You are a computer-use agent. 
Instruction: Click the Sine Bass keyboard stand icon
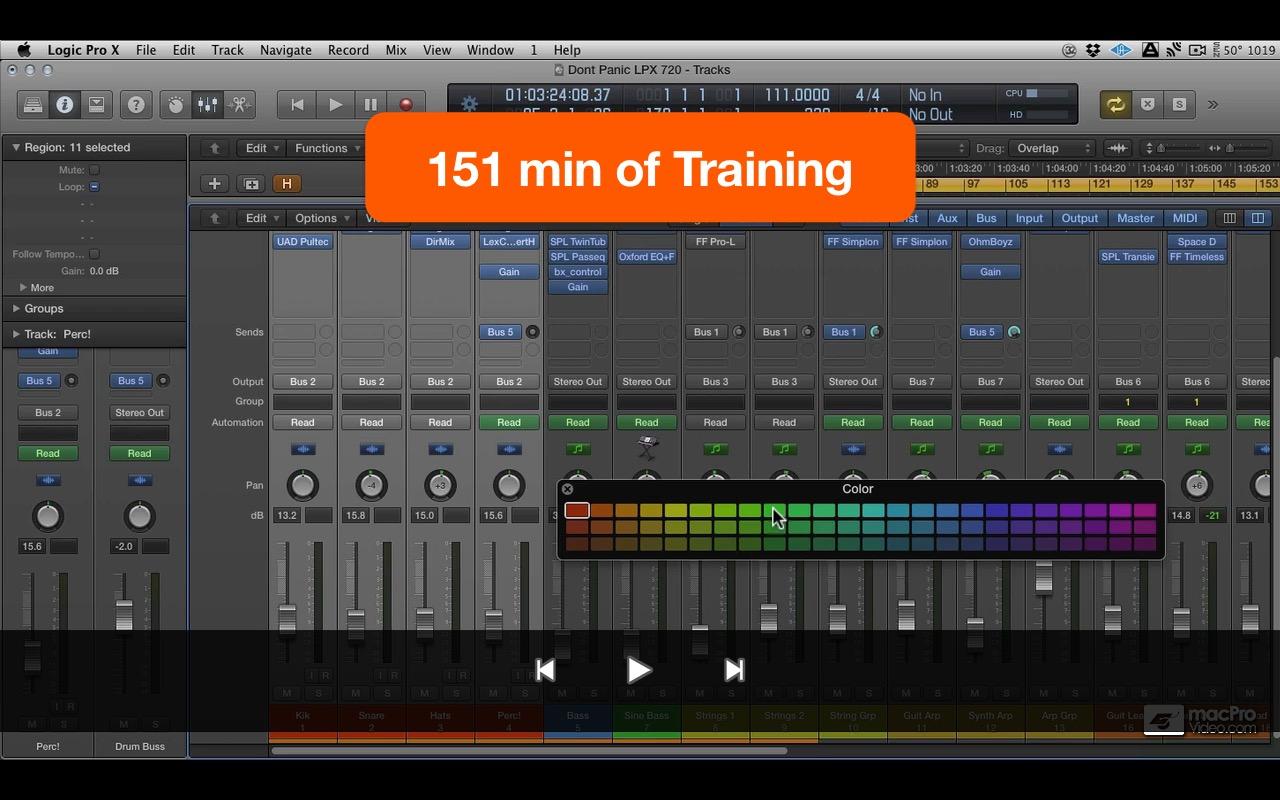(x=647, y=449)
